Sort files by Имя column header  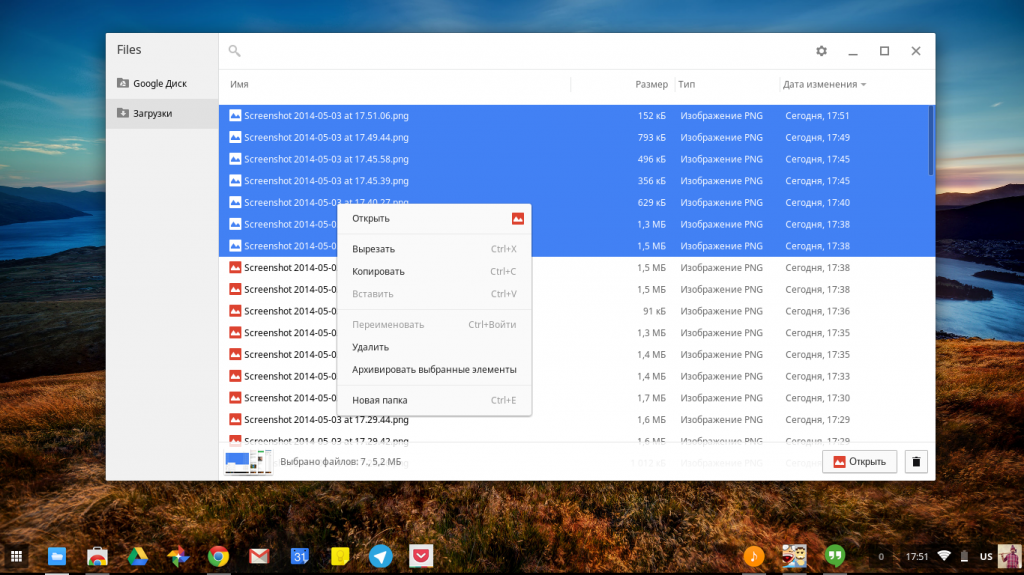[x=239, y=85]
